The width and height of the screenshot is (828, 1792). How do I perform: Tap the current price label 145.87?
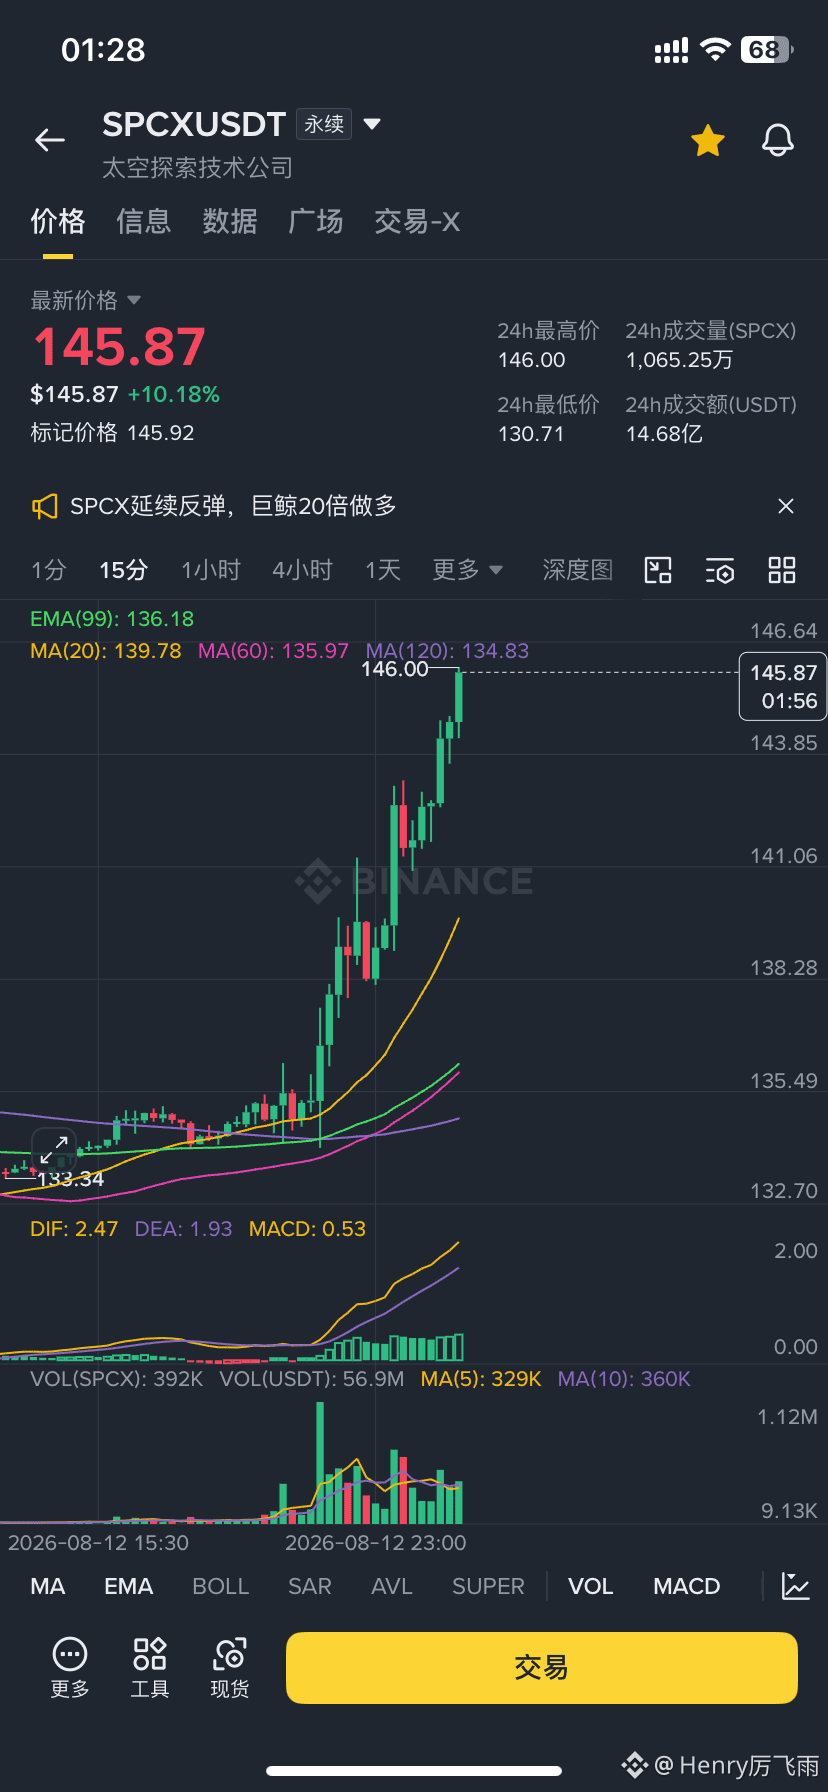coord(783,686)
